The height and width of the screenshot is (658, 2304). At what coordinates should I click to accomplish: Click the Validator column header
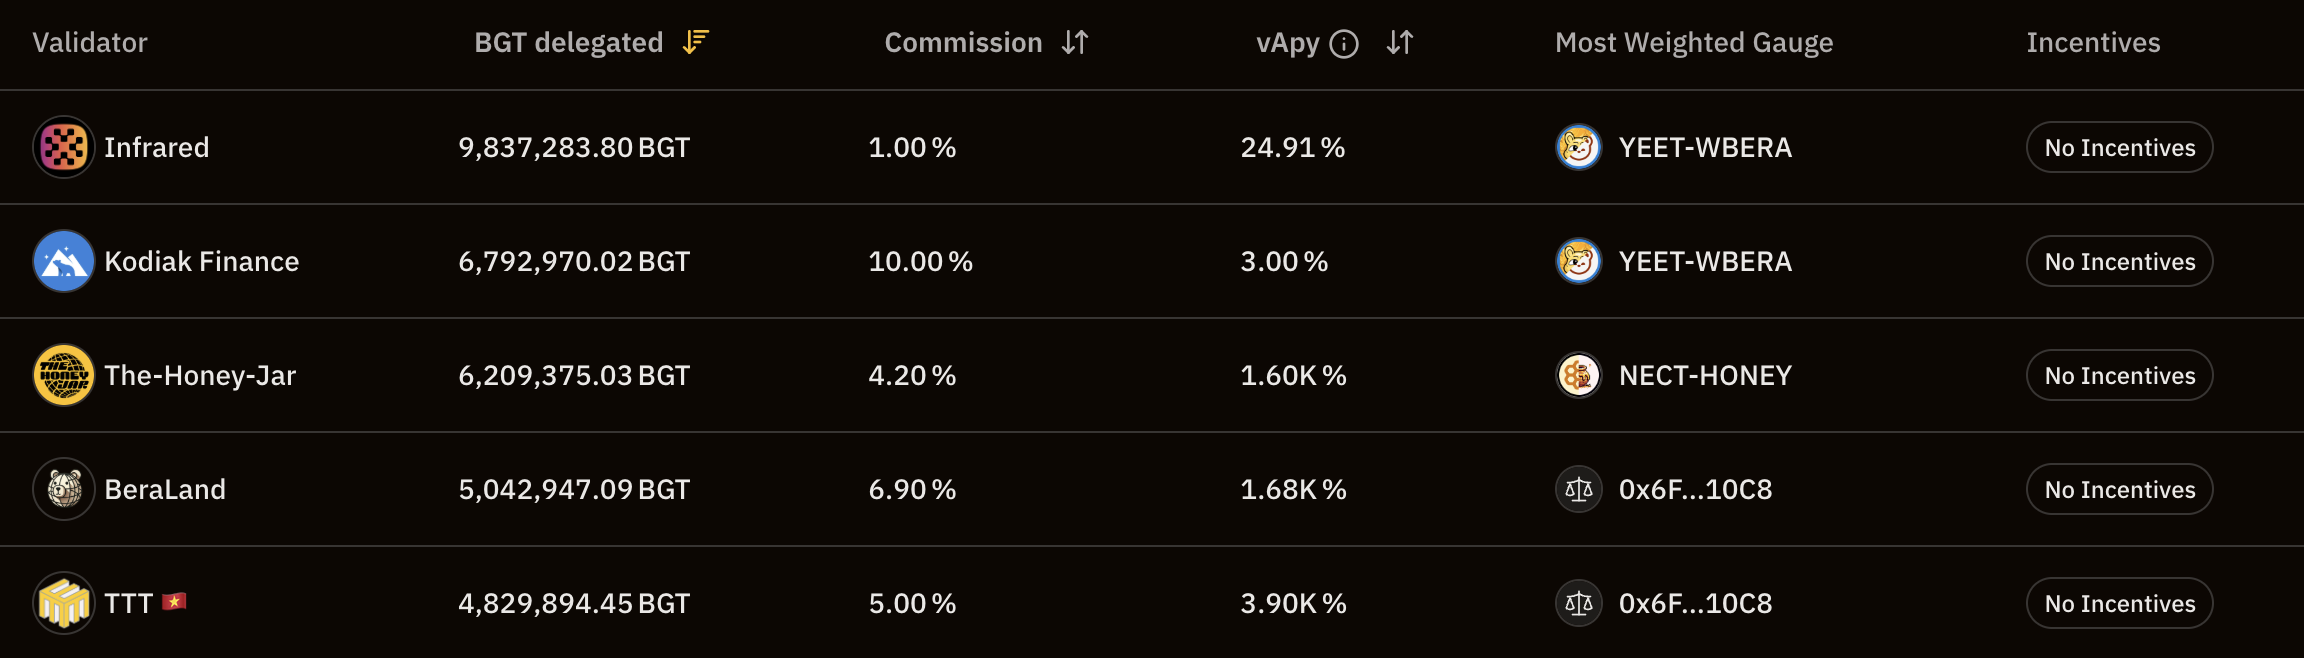pyautogui.click(x=90, y=42)
